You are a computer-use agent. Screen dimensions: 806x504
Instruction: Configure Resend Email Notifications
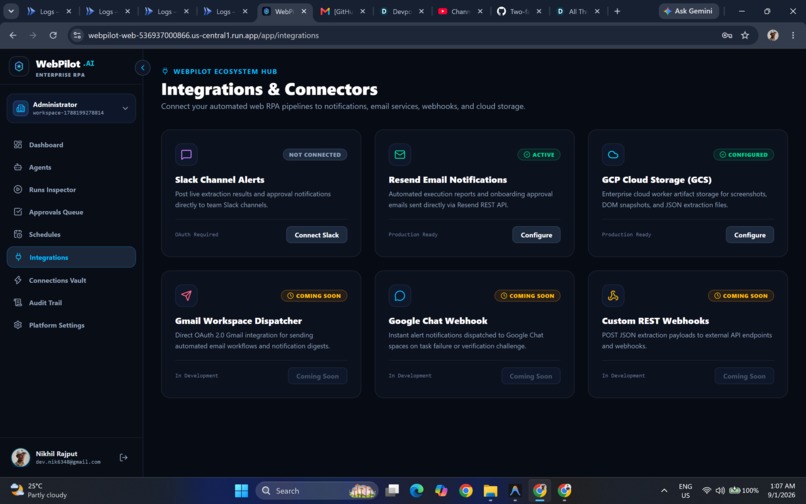tap(536, 235)
